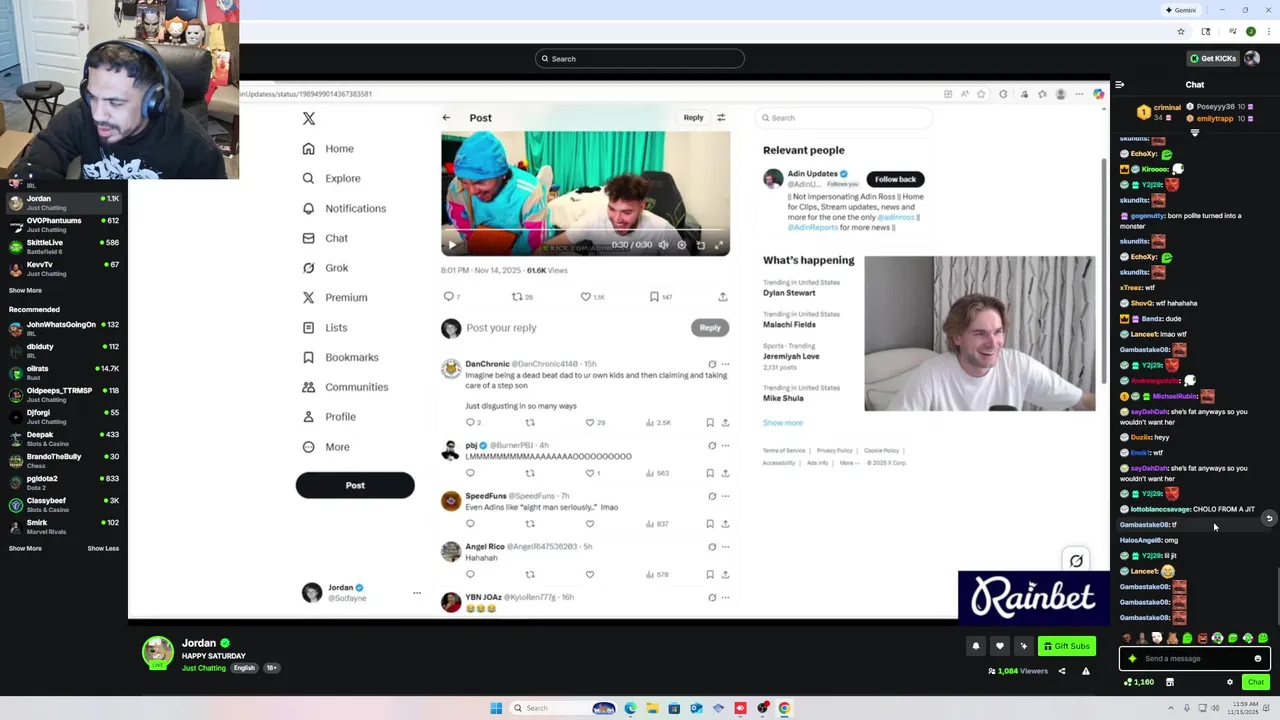
Task: Report stream with warning triangle icon
Action: [x=1085, y=671]
